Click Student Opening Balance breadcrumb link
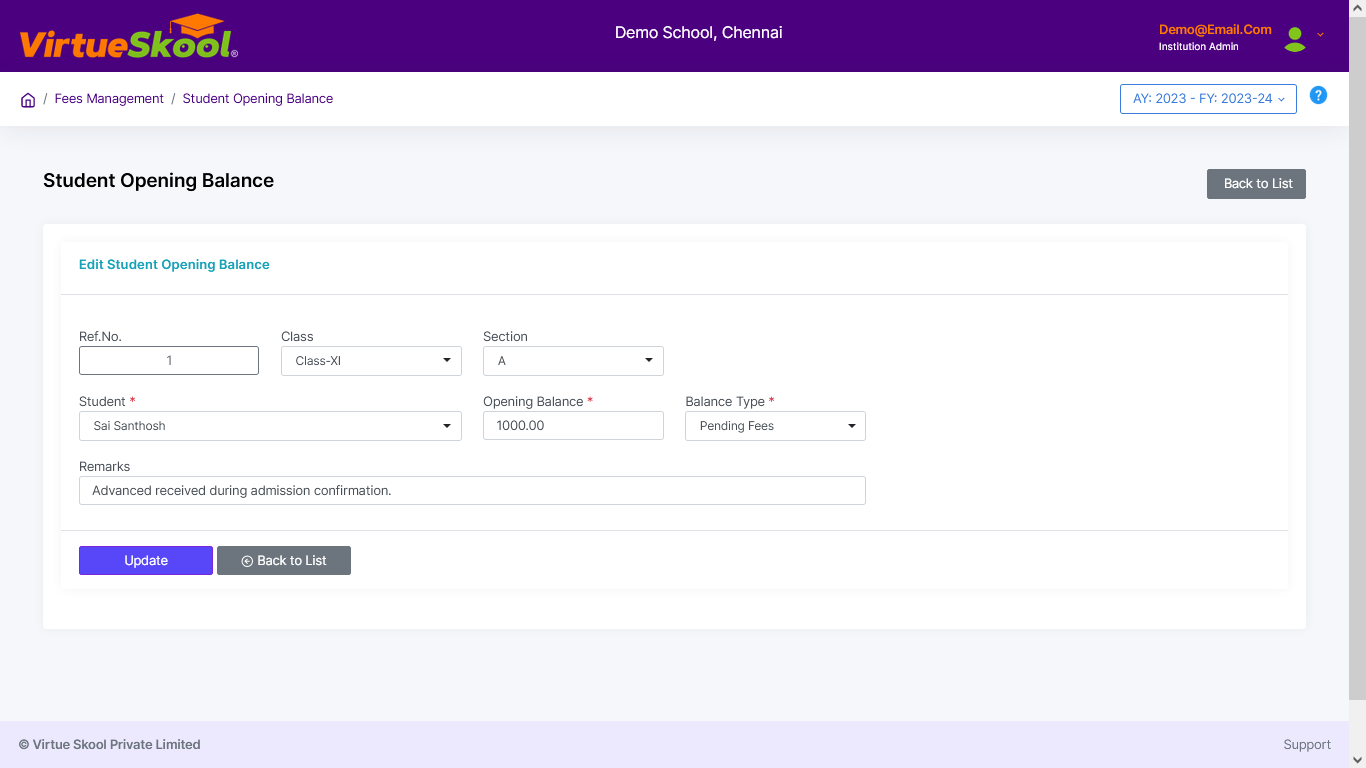 (x=258, y=99)
